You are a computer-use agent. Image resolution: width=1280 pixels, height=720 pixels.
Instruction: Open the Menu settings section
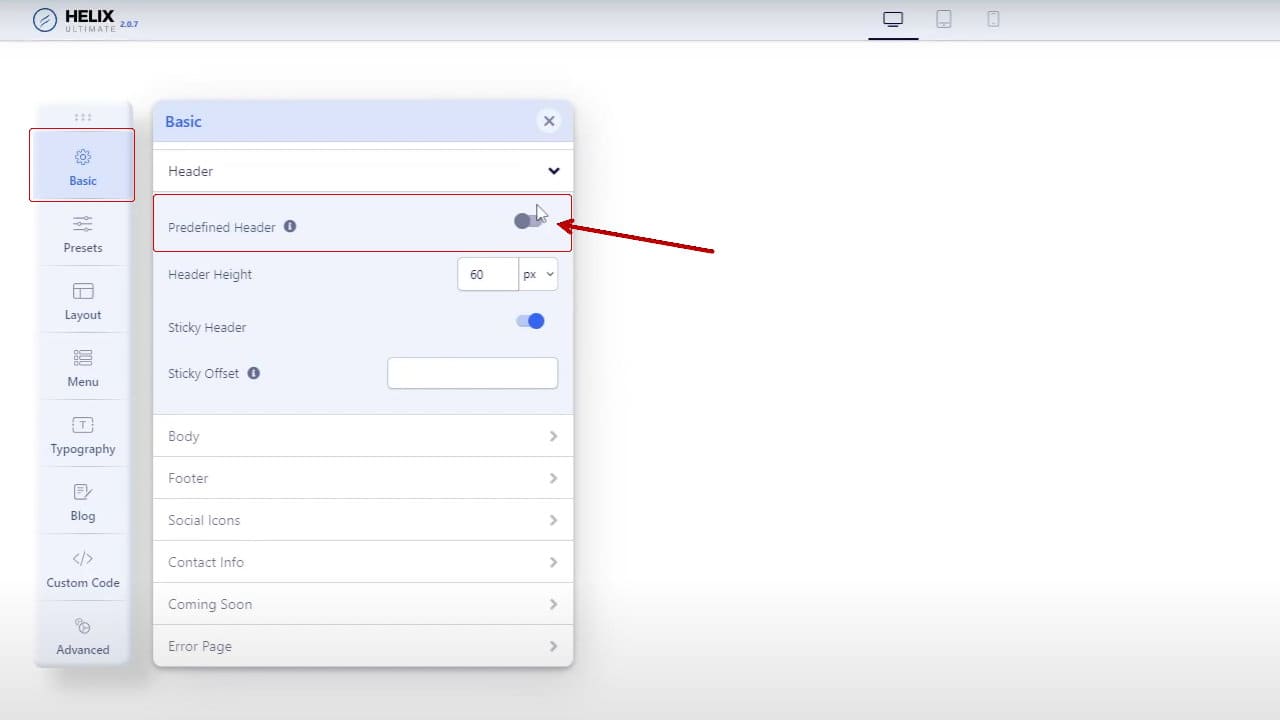click(83, 368)
